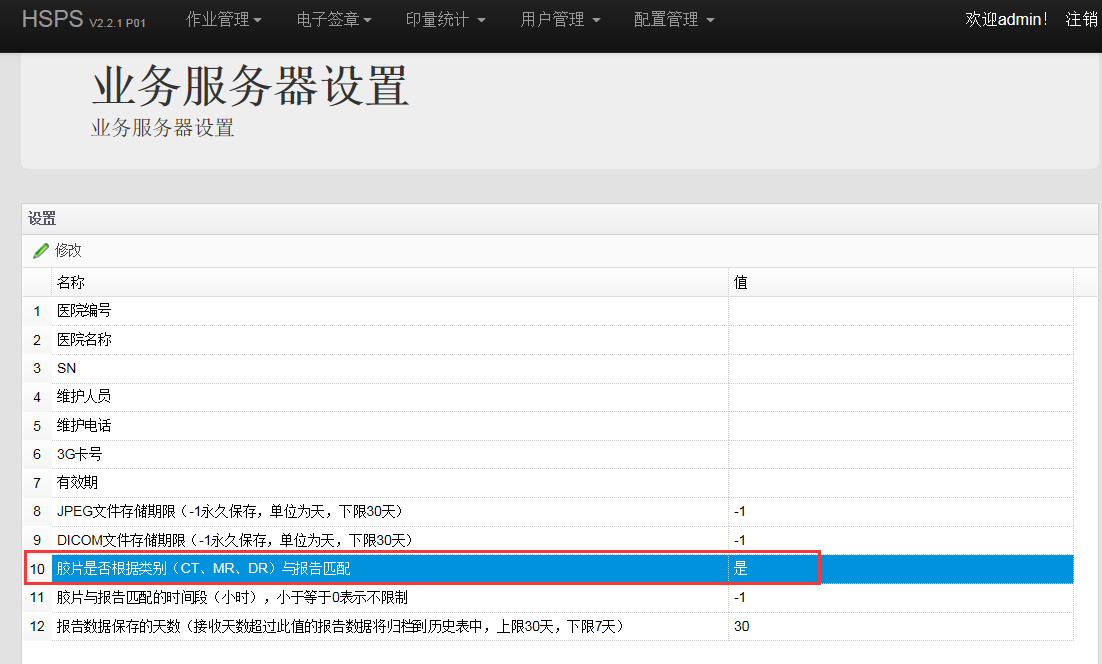
Task: Open the 印量统计 dropdown
Action: pyautogui.click(x=445, y=20)
